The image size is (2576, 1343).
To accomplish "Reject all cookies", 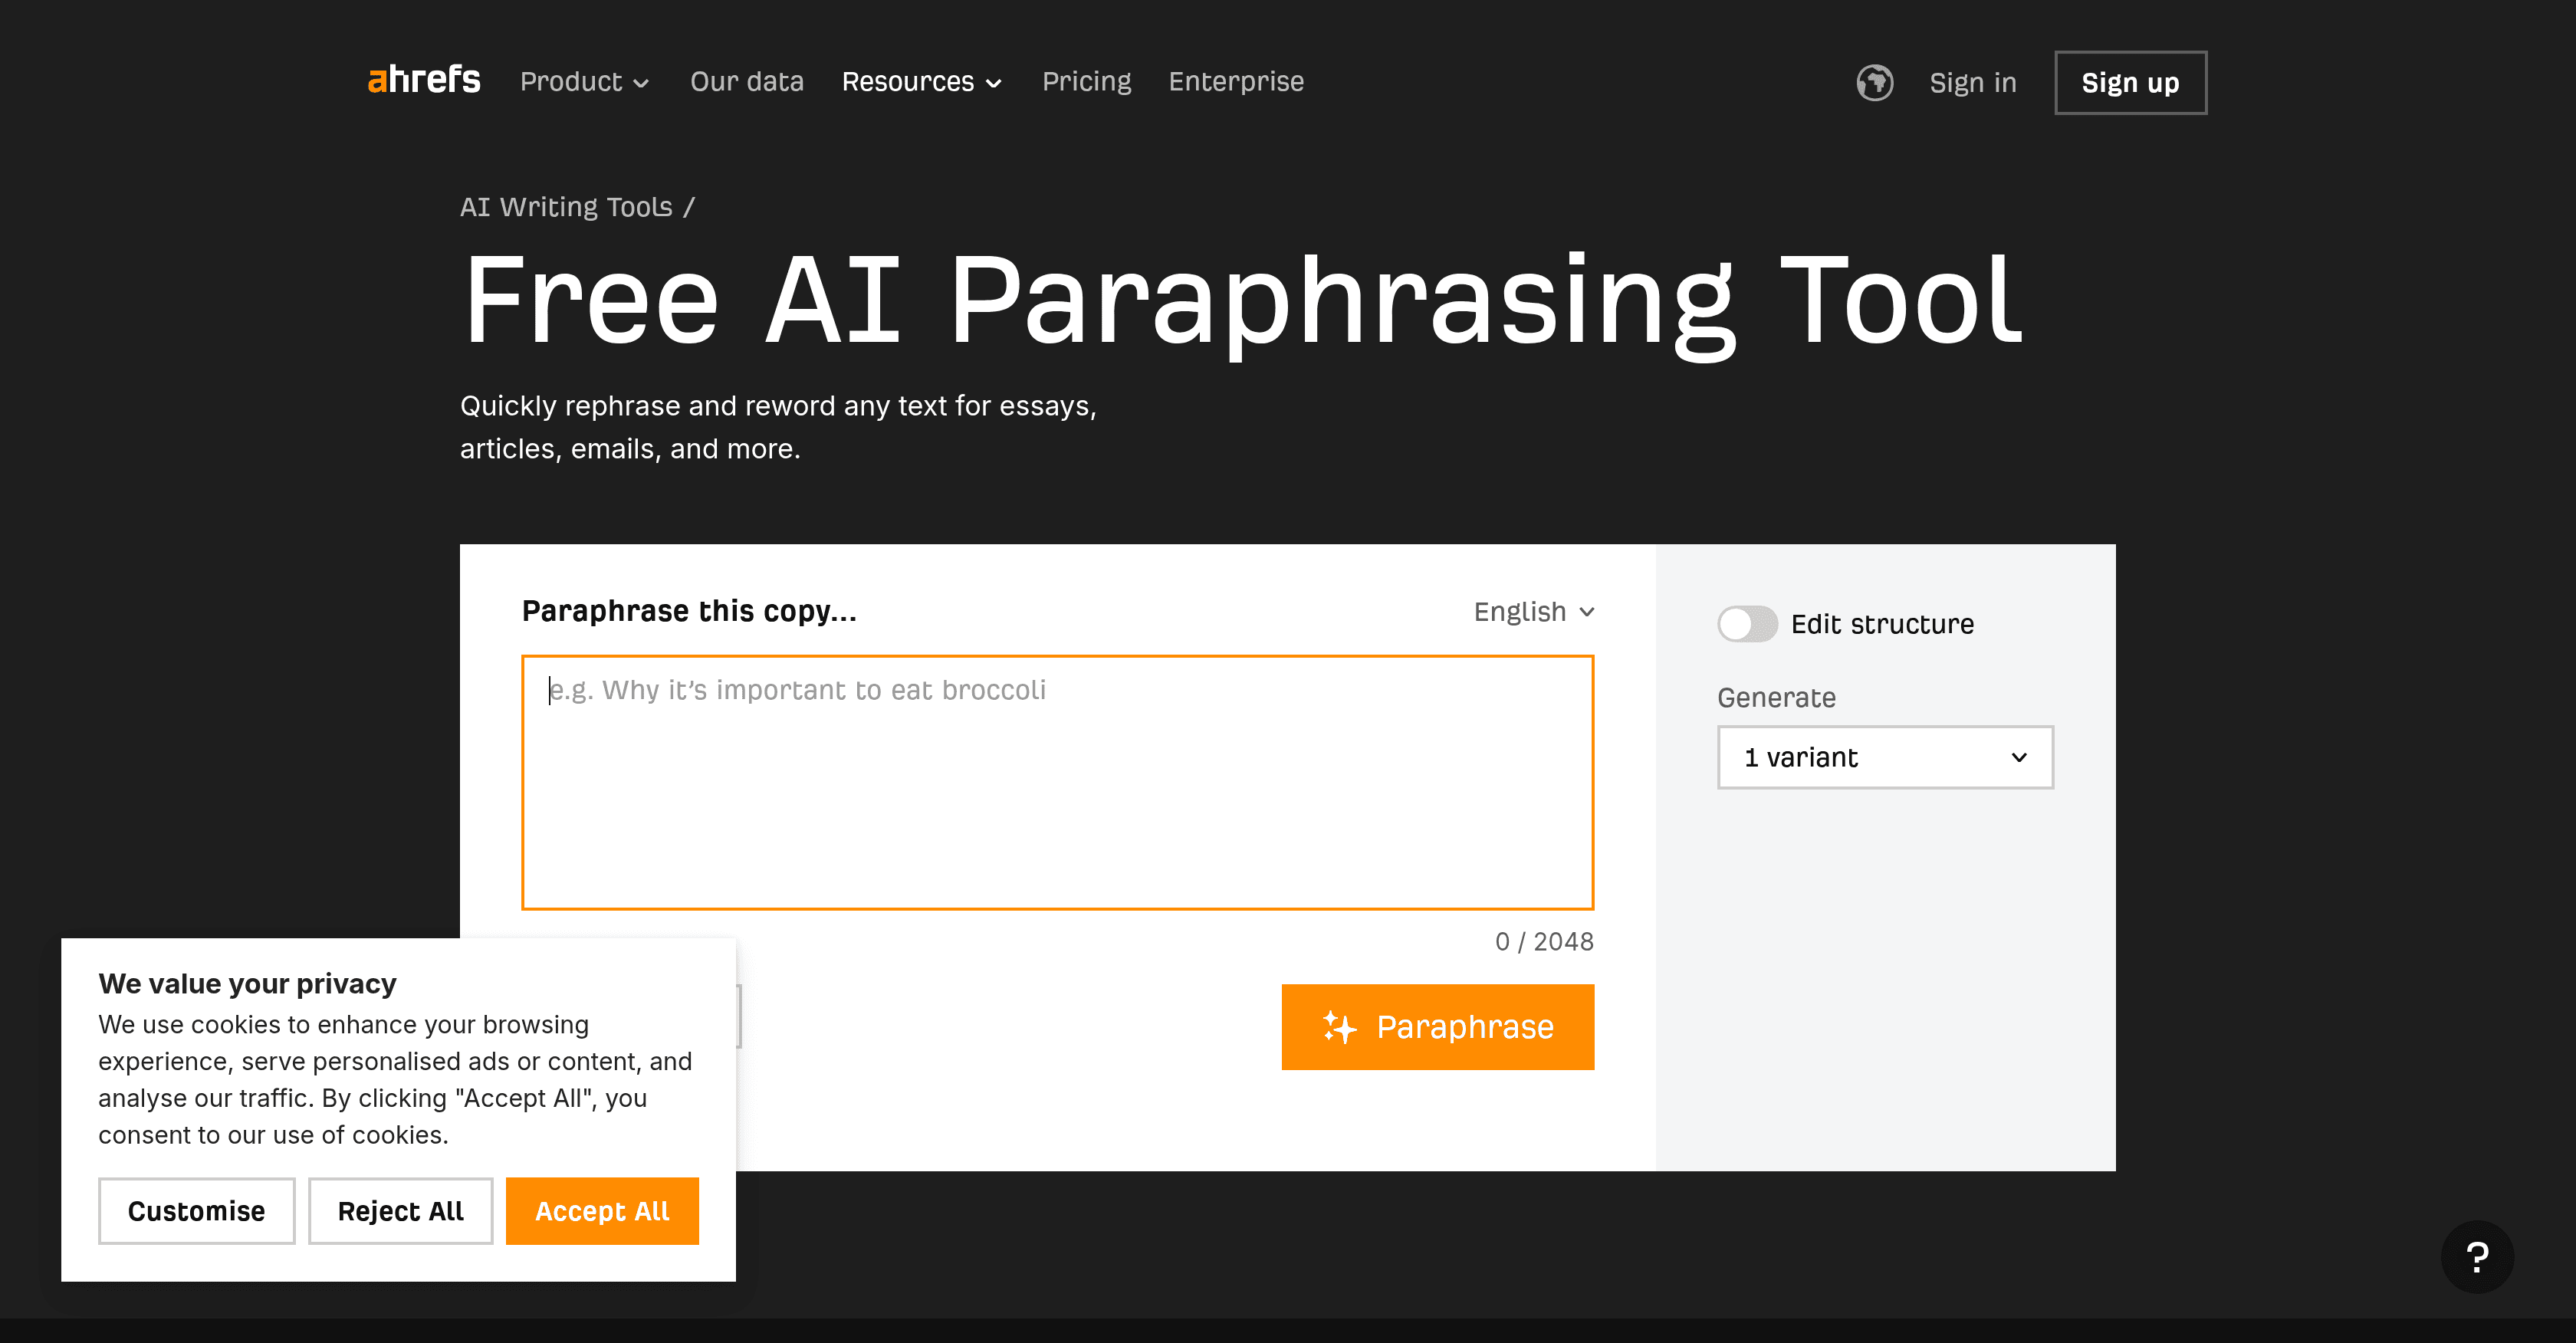I will (x=400, y=1211).
